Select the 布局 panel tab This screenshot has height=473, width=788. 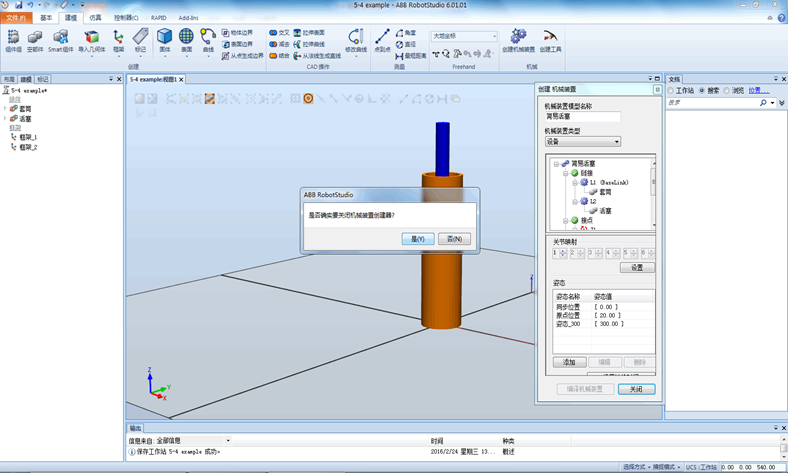[9, 79]
